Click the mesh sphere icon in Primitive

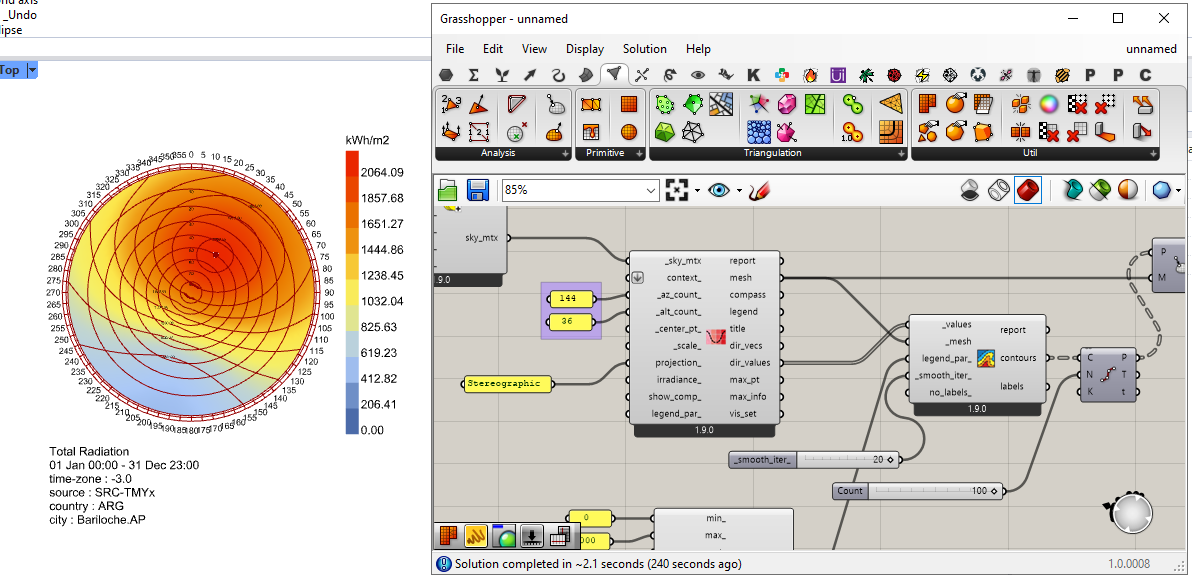[x=628, y=131]
